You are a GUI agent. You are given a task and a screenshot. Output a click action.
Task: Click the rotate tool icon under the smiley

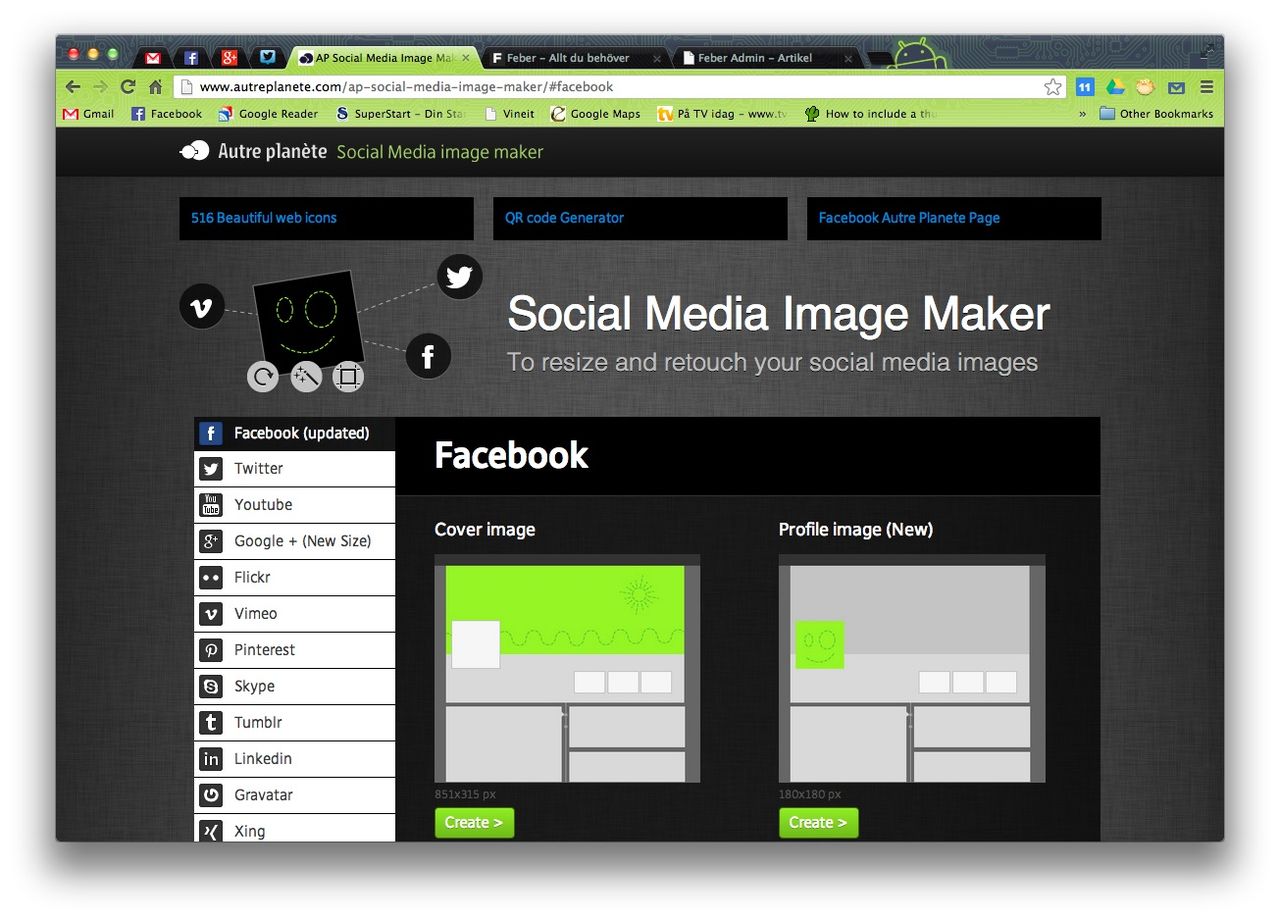click(263, 377)
